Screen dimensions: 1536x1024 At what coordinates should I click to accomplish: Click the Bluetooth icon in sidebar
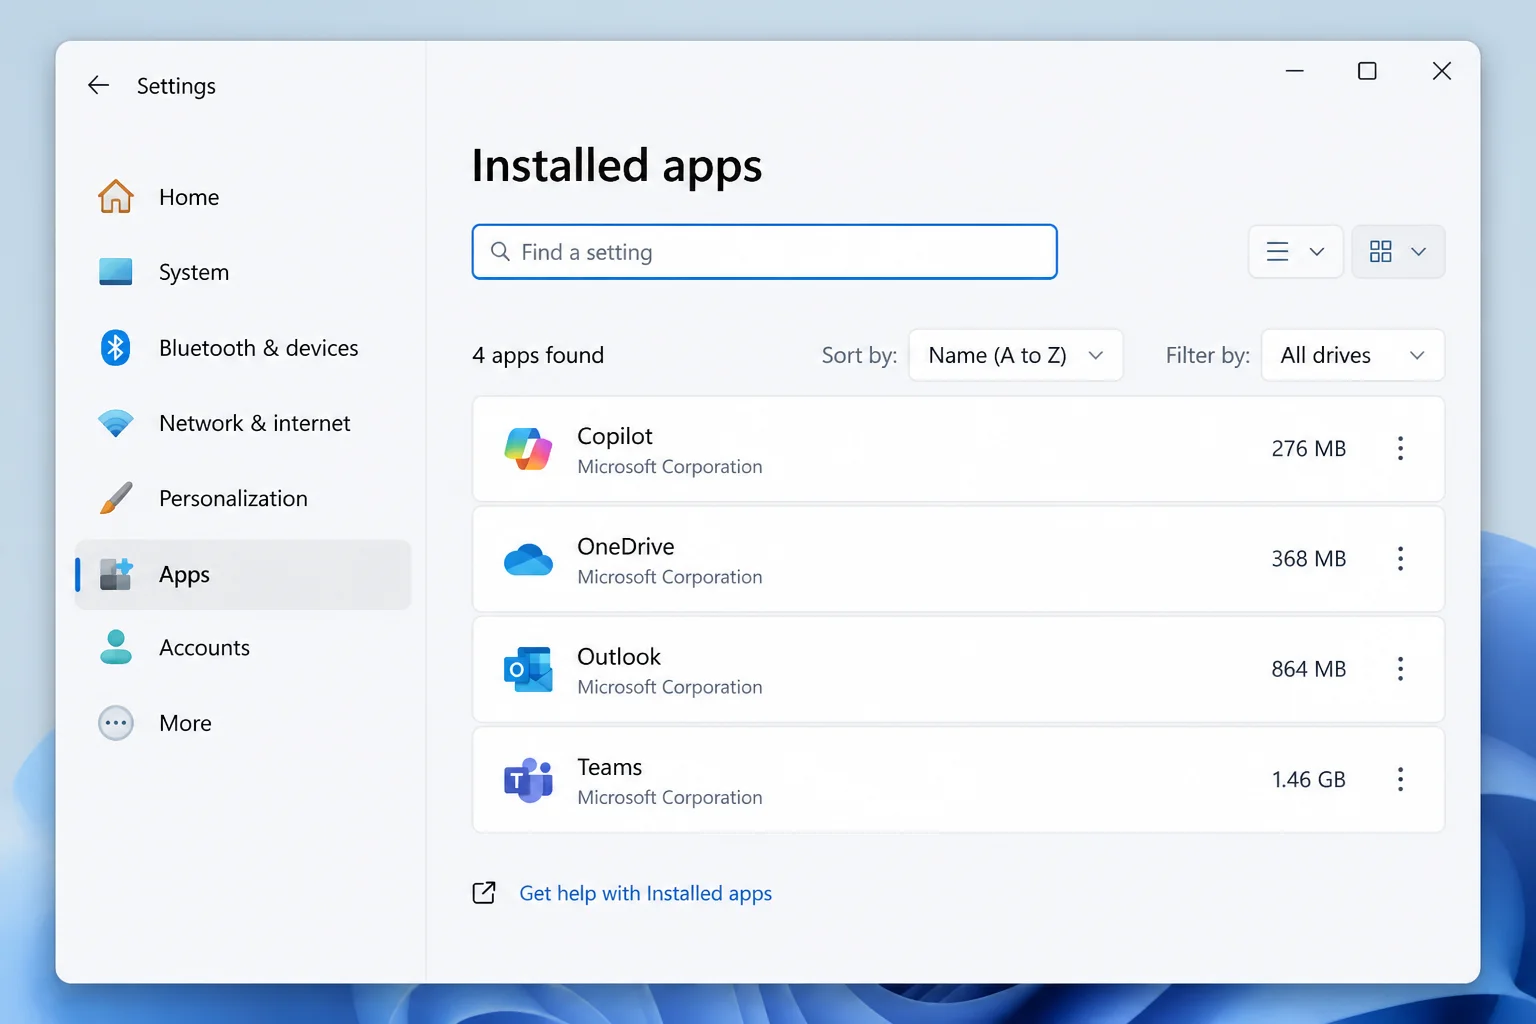point(116,348)
